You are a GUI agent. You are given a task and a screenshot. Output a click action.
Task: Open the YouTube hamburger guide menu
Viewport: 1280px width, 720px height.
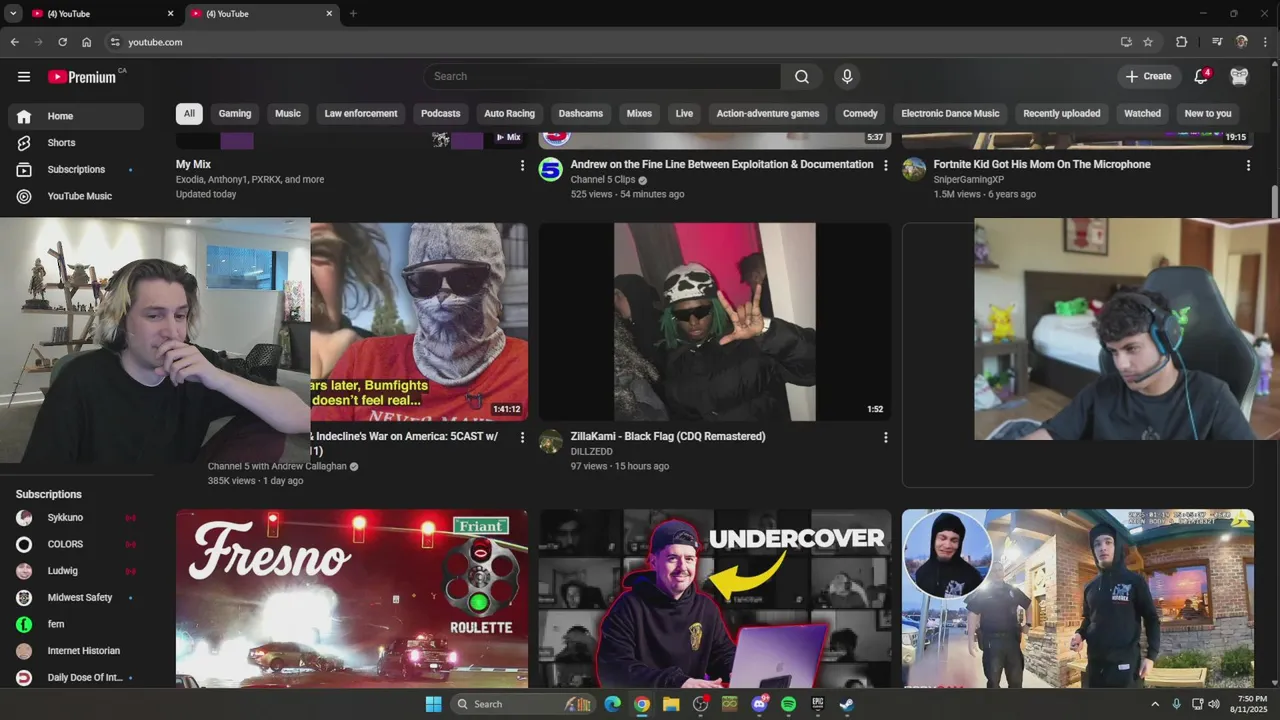24,77
